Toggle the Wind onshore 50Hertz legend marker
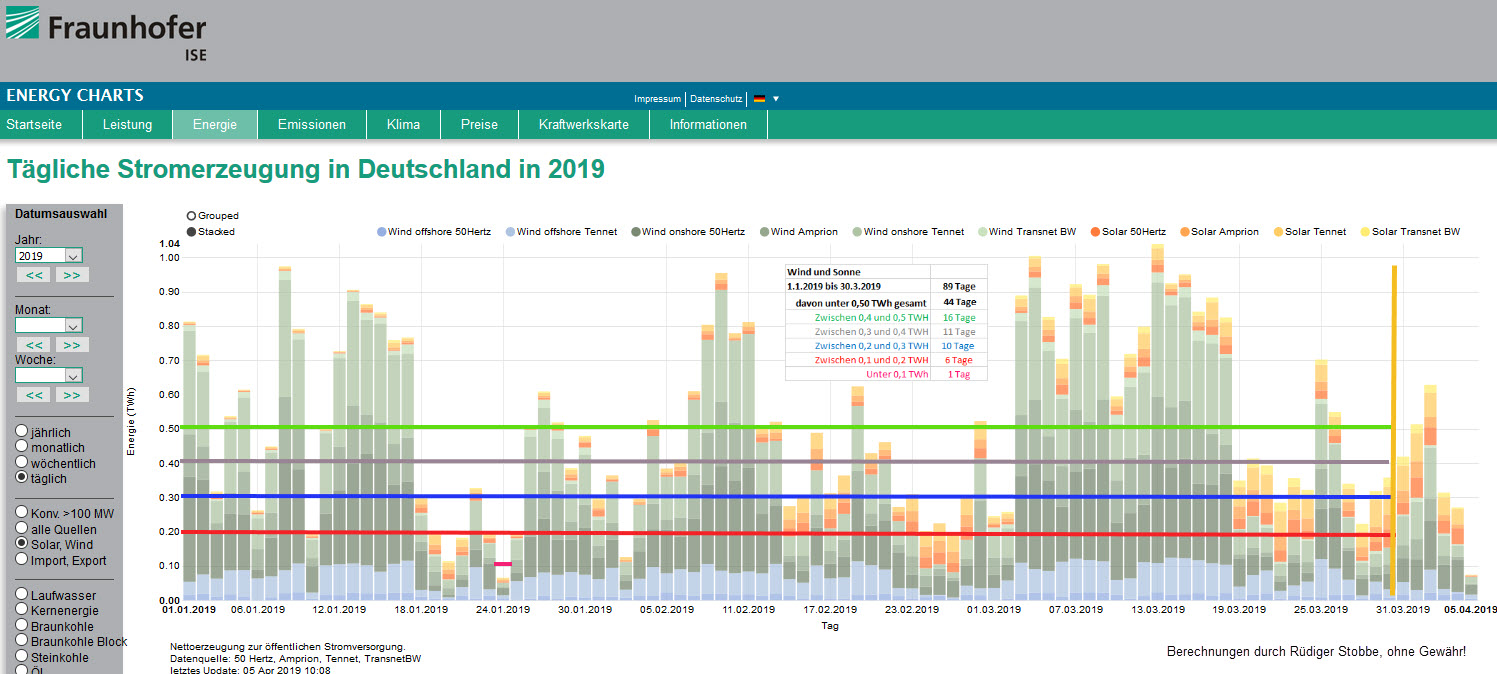The image size is (1497, 674). 635,232
